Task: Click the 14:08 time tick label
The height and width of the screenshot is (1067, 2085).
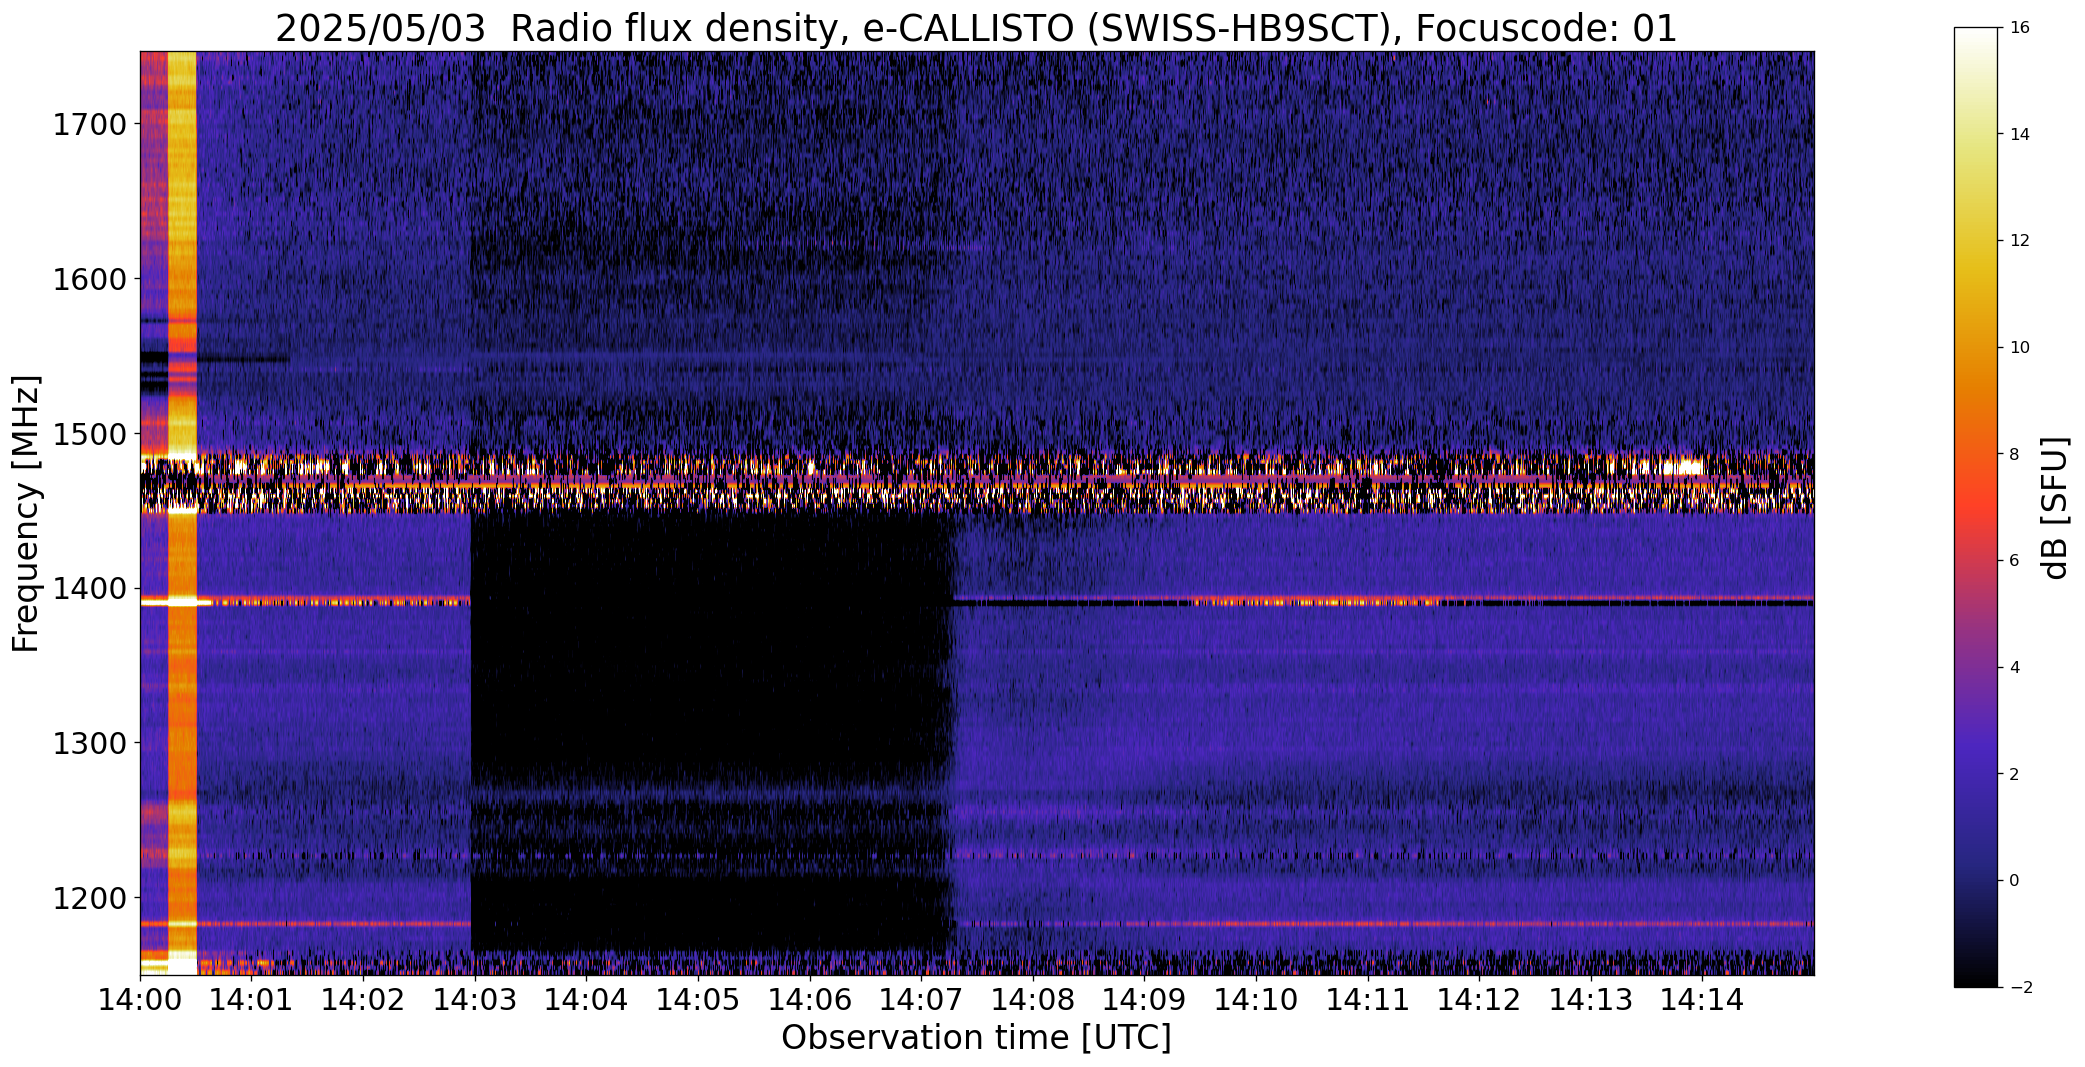Action: click(1033, 999)
